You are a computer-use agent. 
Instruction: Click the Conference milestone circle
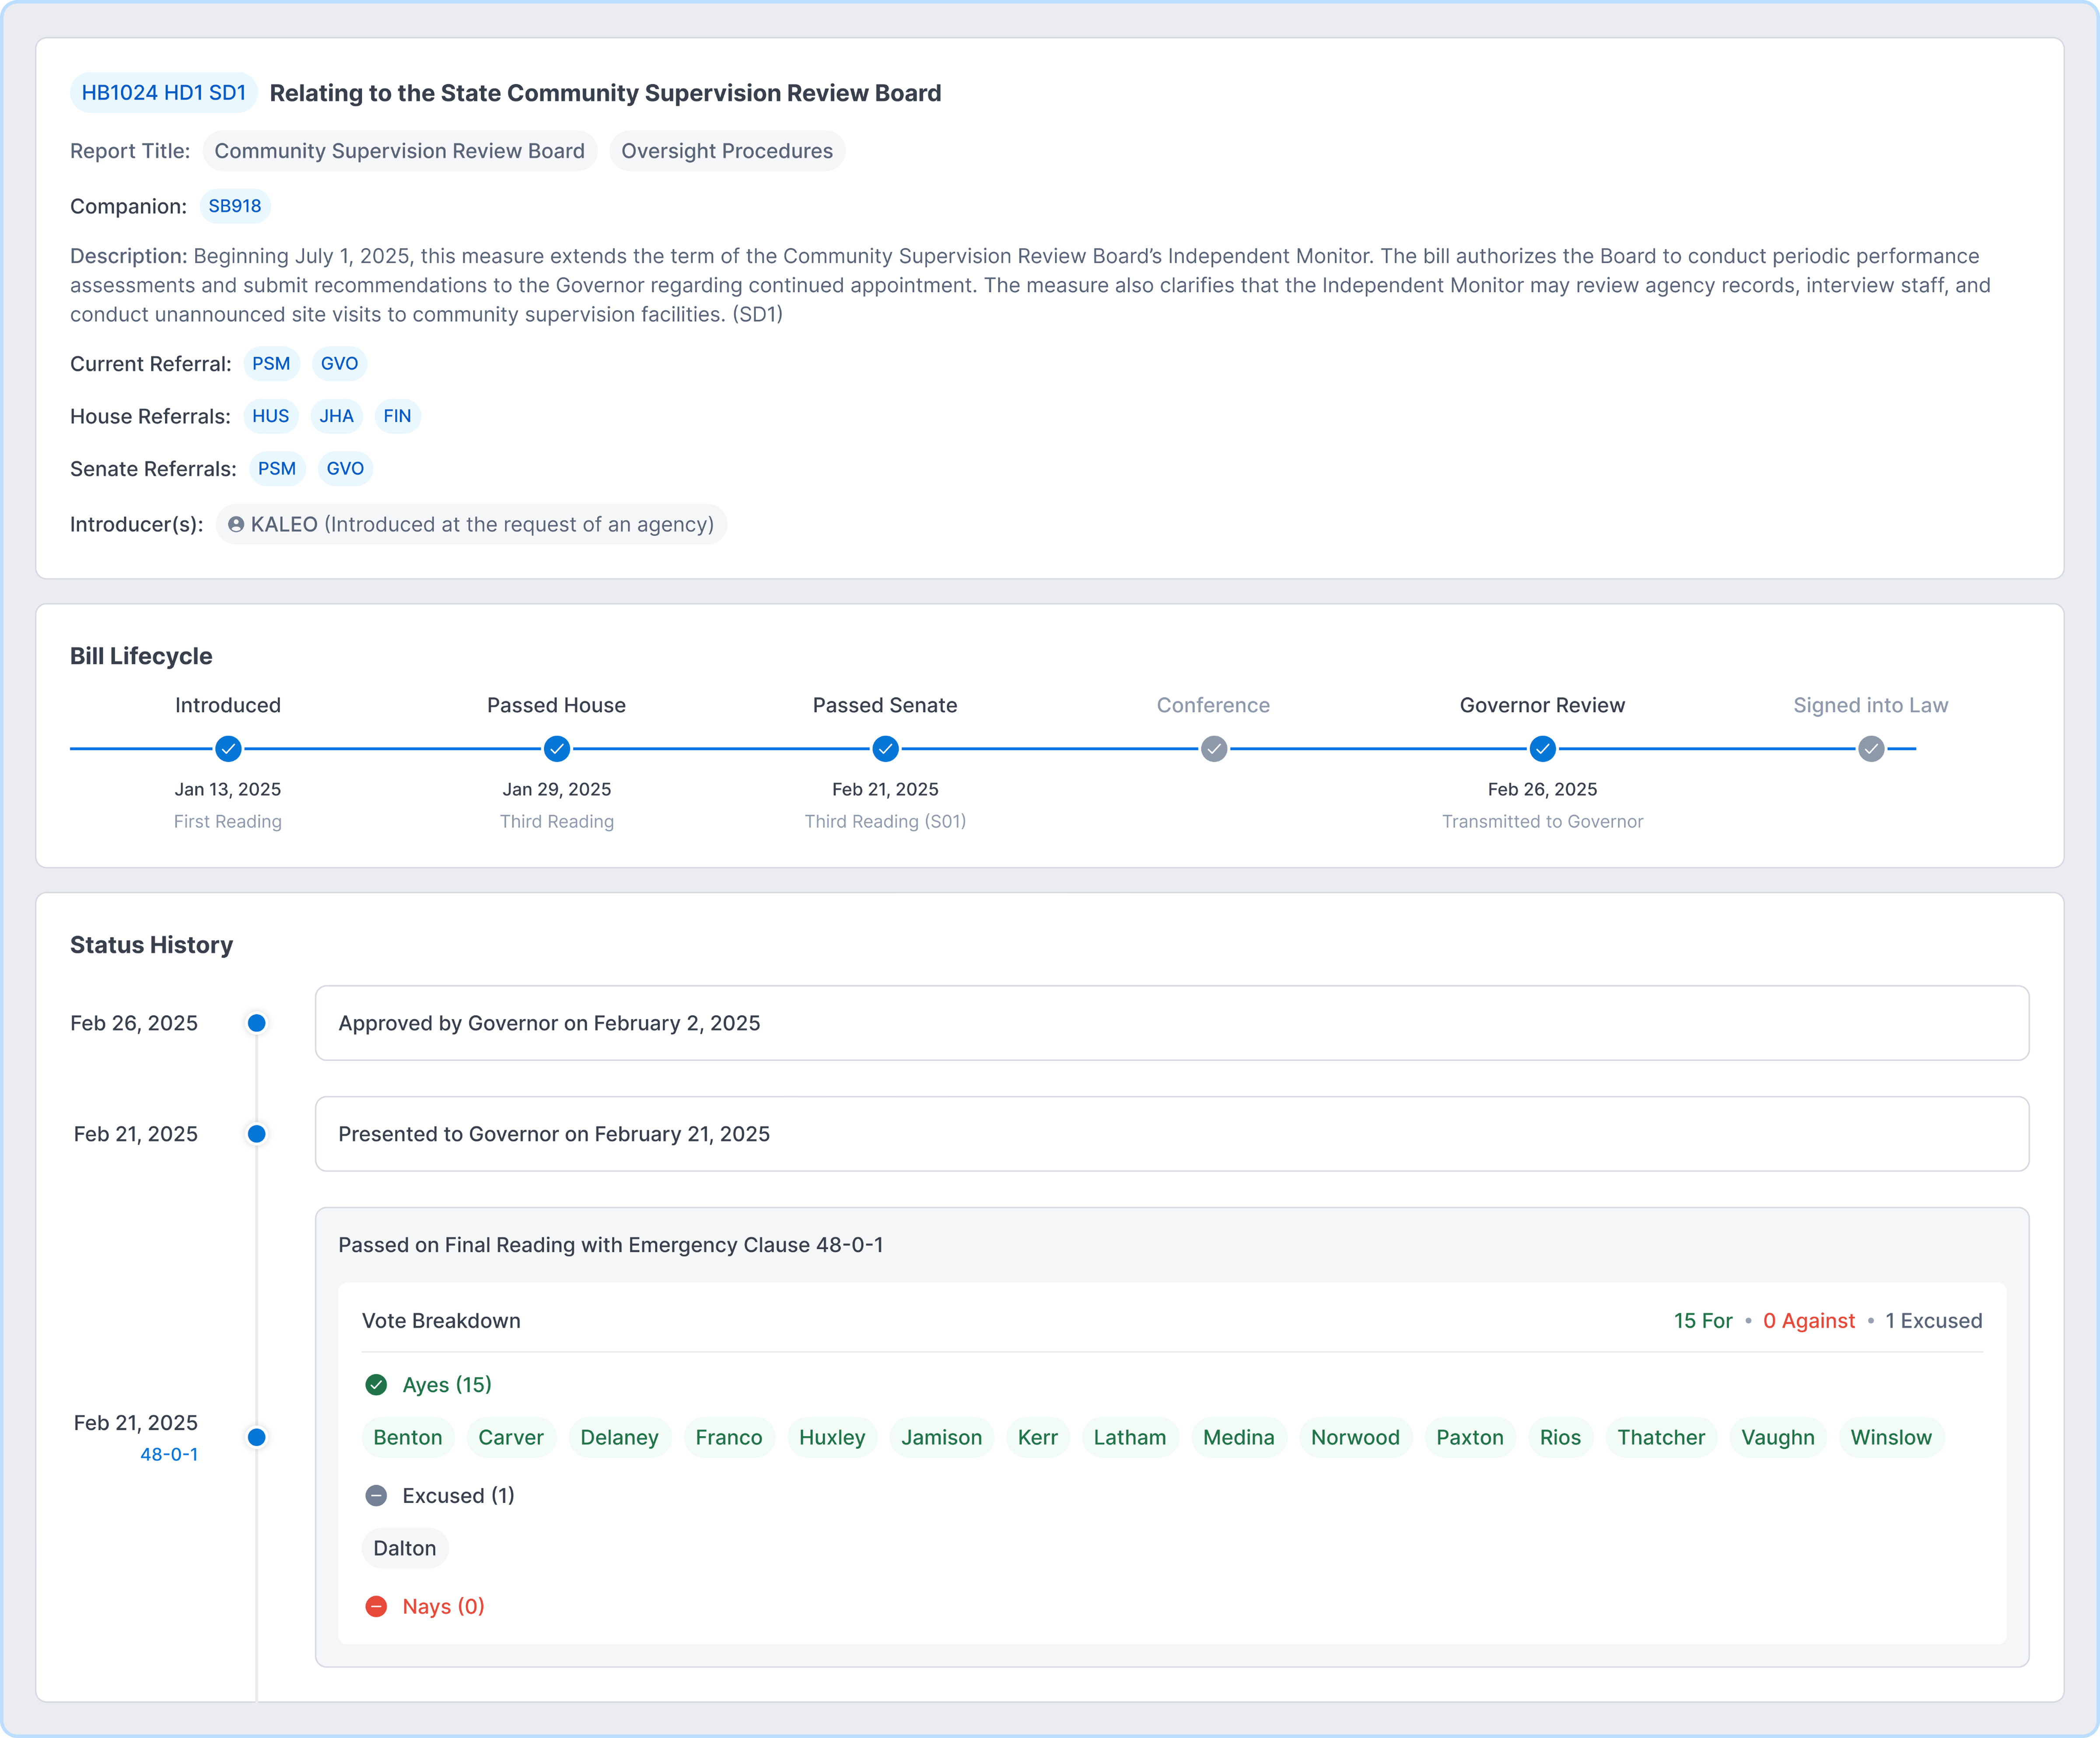tap(1213, 749)
